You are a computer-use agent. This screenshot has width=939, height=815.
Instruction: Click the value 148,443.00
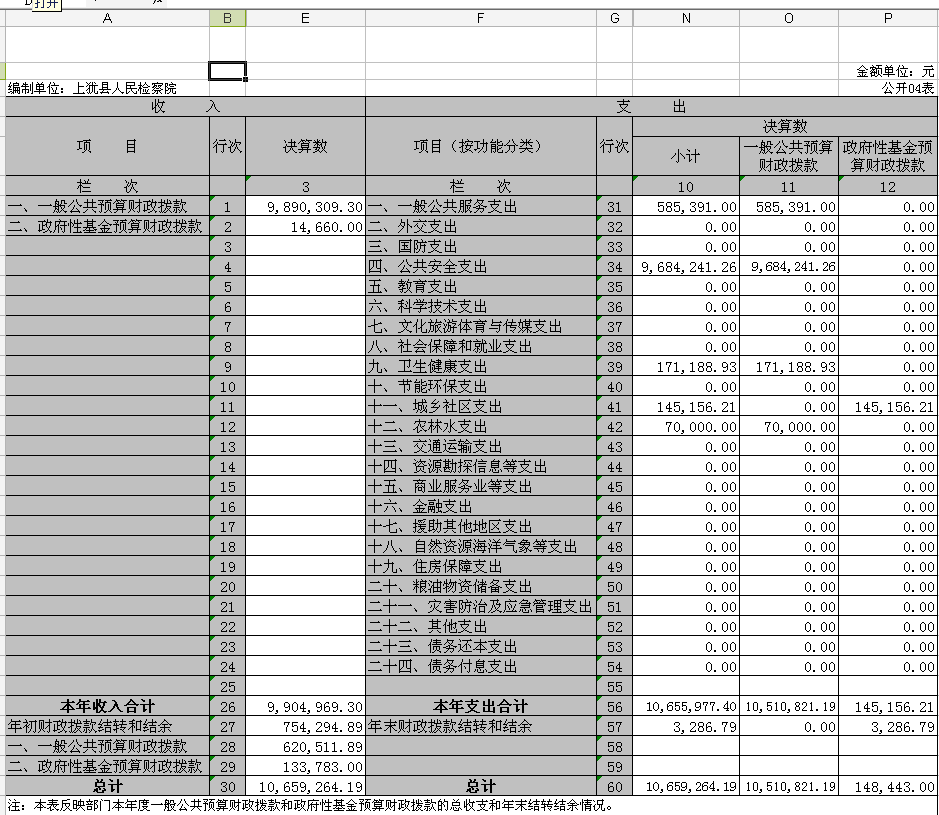895,787
